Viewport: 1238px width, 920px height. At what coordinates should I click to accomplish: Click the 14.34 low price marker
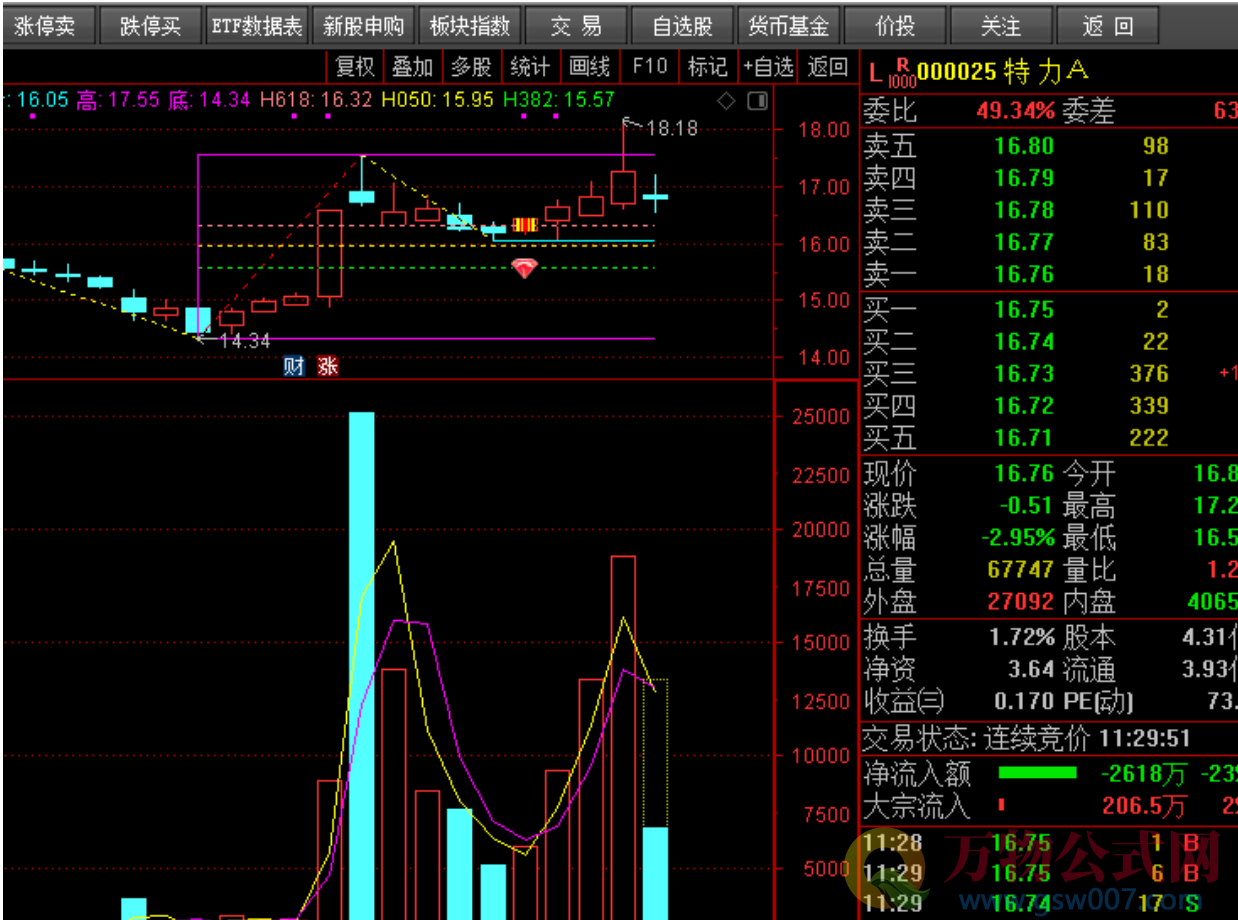pyautogui.click(x=244, y=341)
